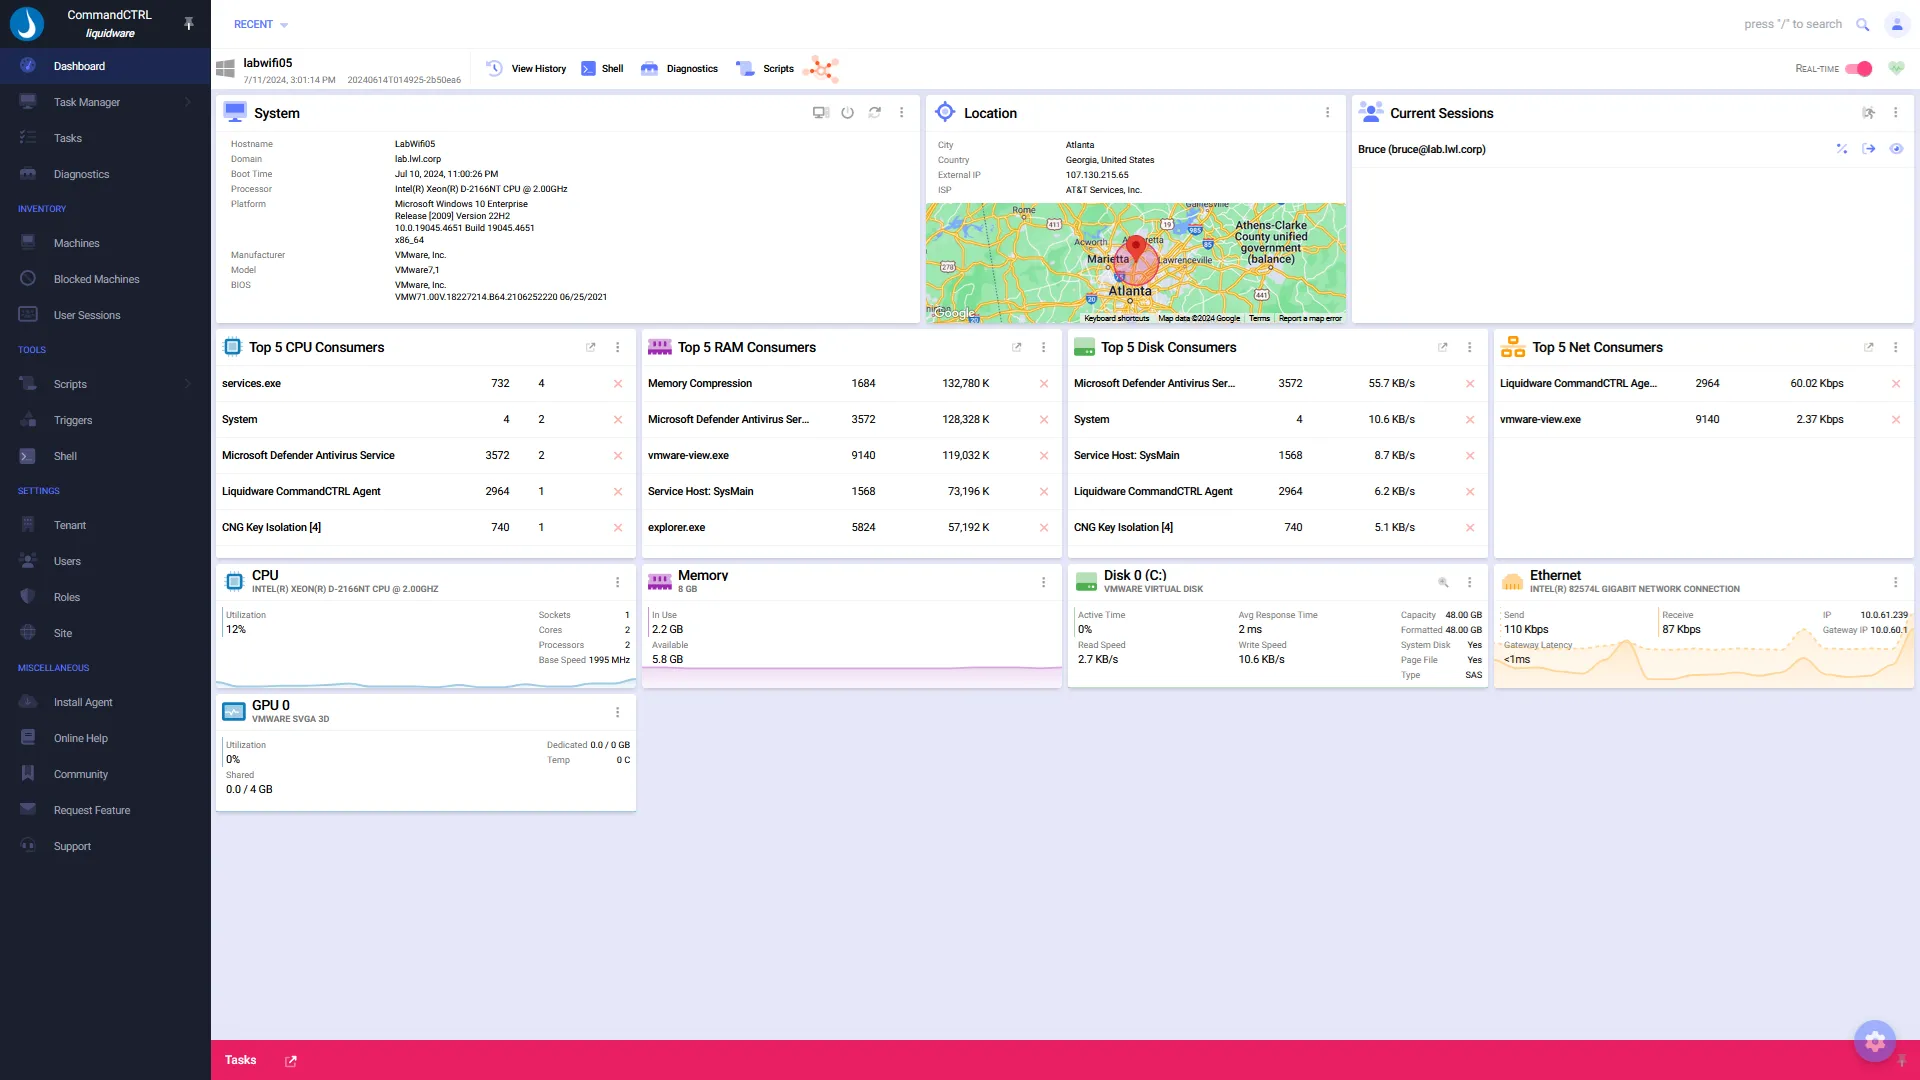The image size is (1920, 1080).
Task: Pop out the Top 5 Net Consumers panel
Action: tap(1869, 347)
